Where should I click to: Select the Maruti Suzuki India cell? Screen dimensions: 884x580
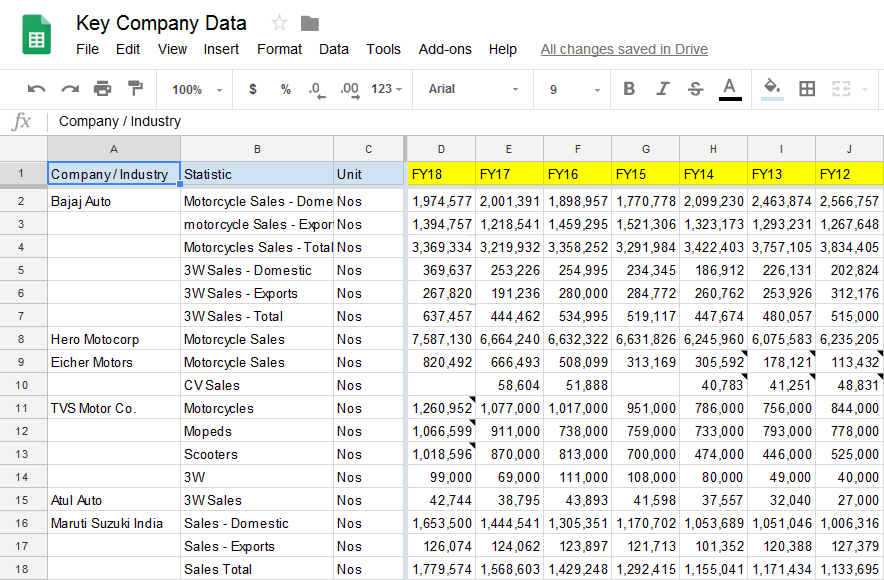point(114,523)
